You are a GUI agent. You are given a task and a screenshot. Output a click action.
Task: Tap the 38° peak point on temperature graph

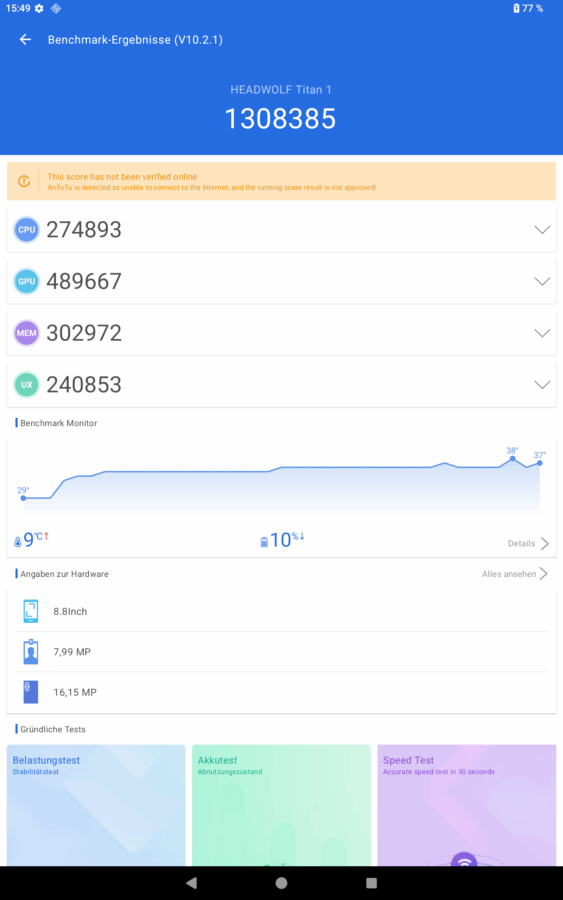pos(512,459)
